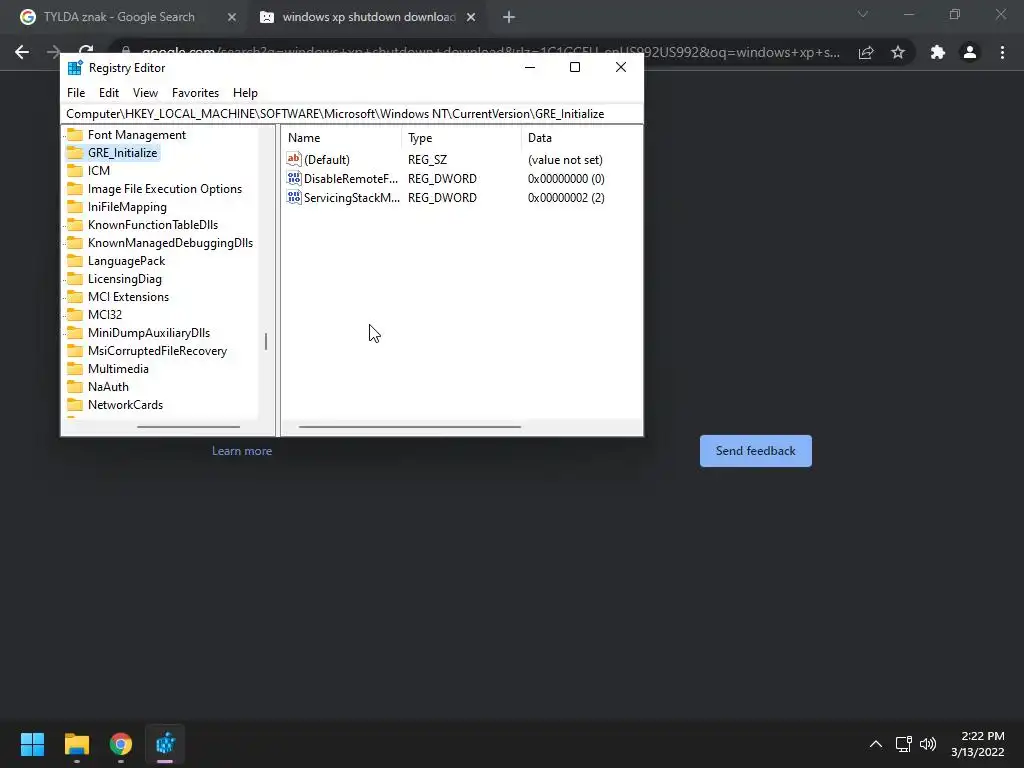Open the Edit menu in Registry Editor
Image resolution: width=1024 pixels, height=768 pixels.
(x=108, y=93)
